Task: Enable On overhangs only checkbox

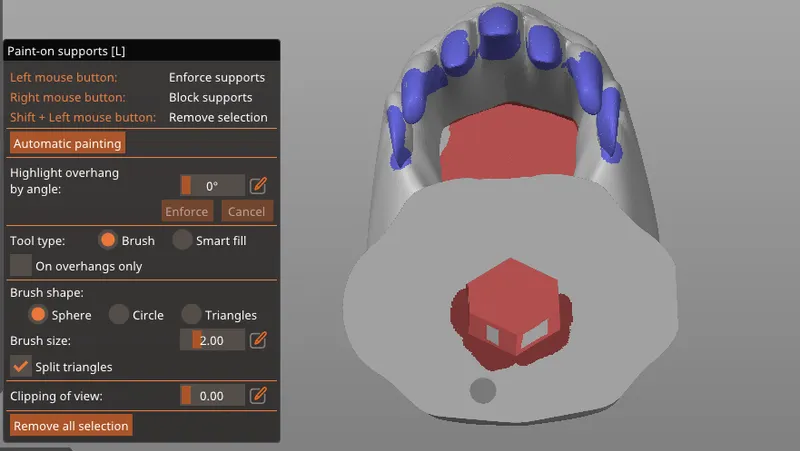Action: pos(20,266)
